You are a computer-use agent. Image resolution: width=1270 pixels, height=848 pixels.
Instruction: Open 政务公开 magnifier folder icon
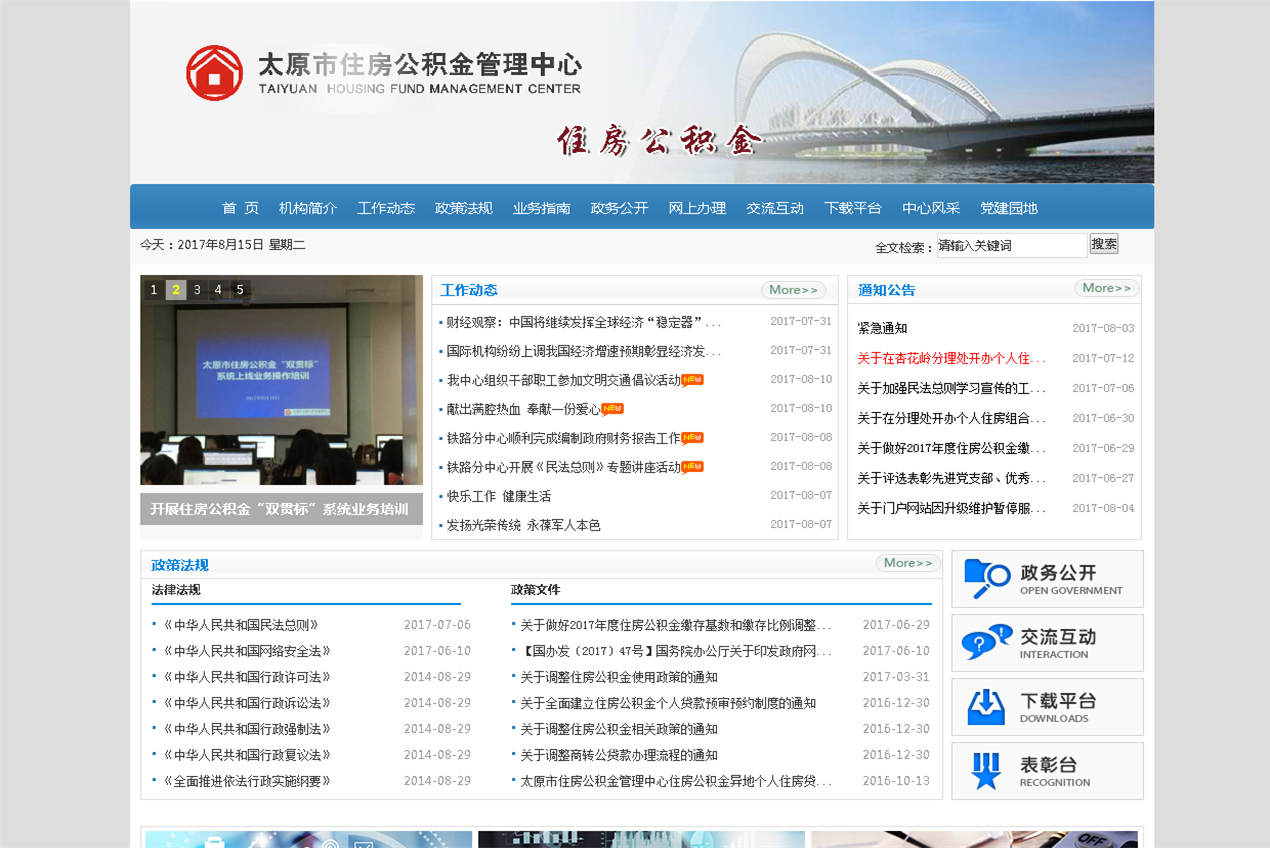click(986, 578)
